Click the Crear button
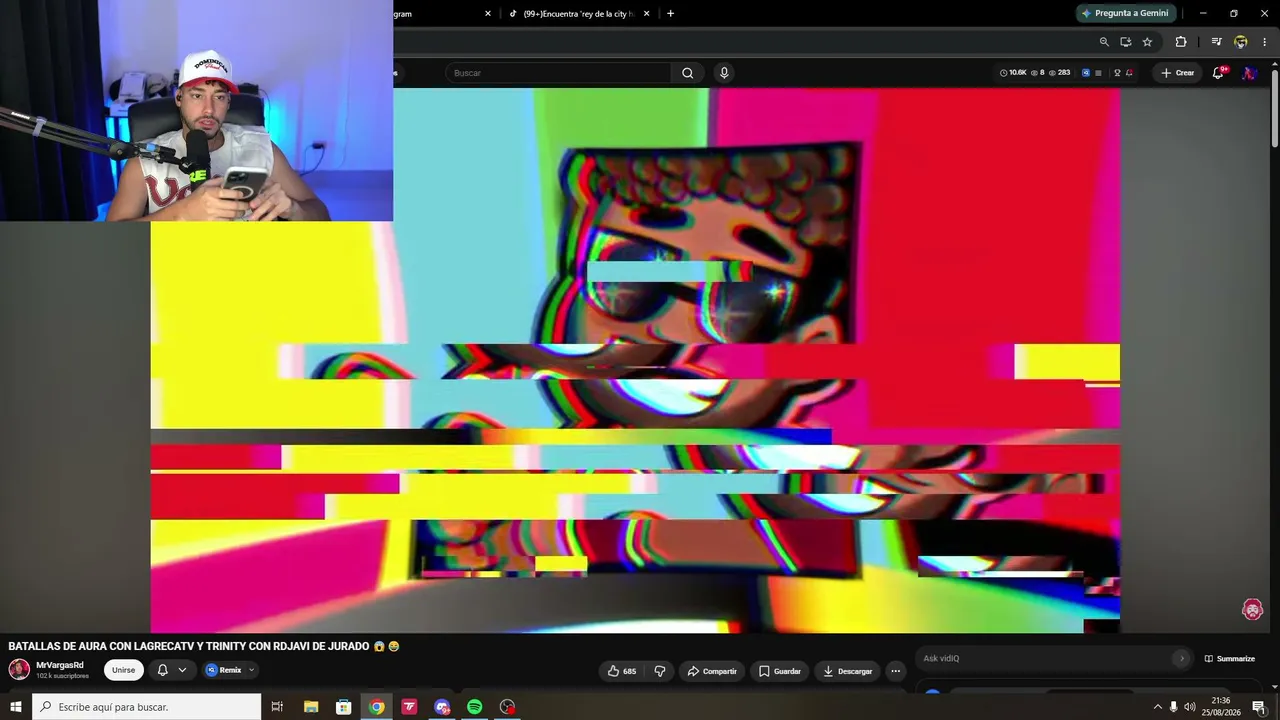Viewport: 1280px width, 720px height. coord(1177,73)
